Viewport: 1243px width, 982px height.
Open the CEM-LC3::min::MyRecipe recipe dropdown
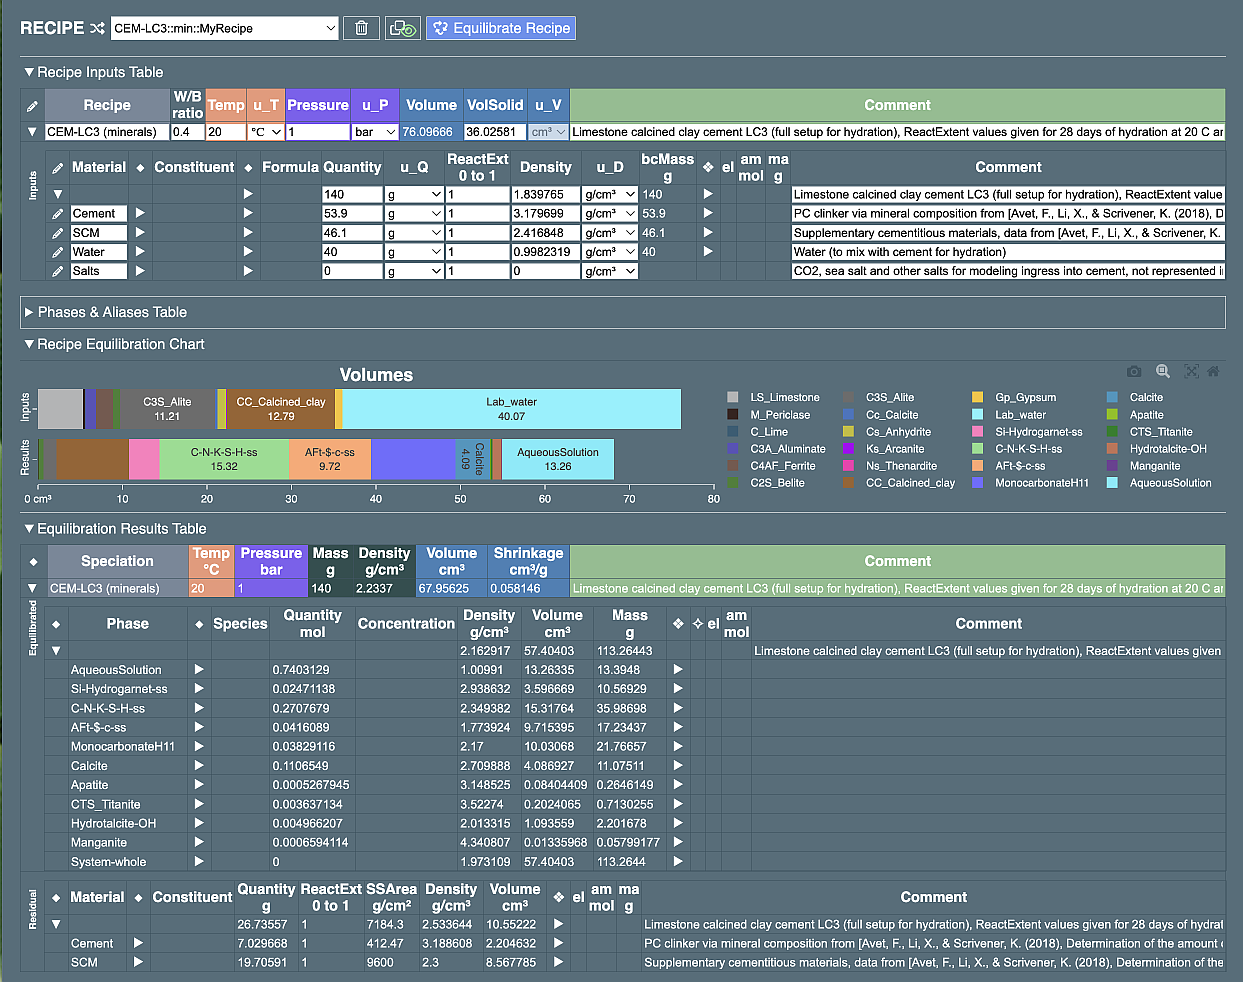225,28
